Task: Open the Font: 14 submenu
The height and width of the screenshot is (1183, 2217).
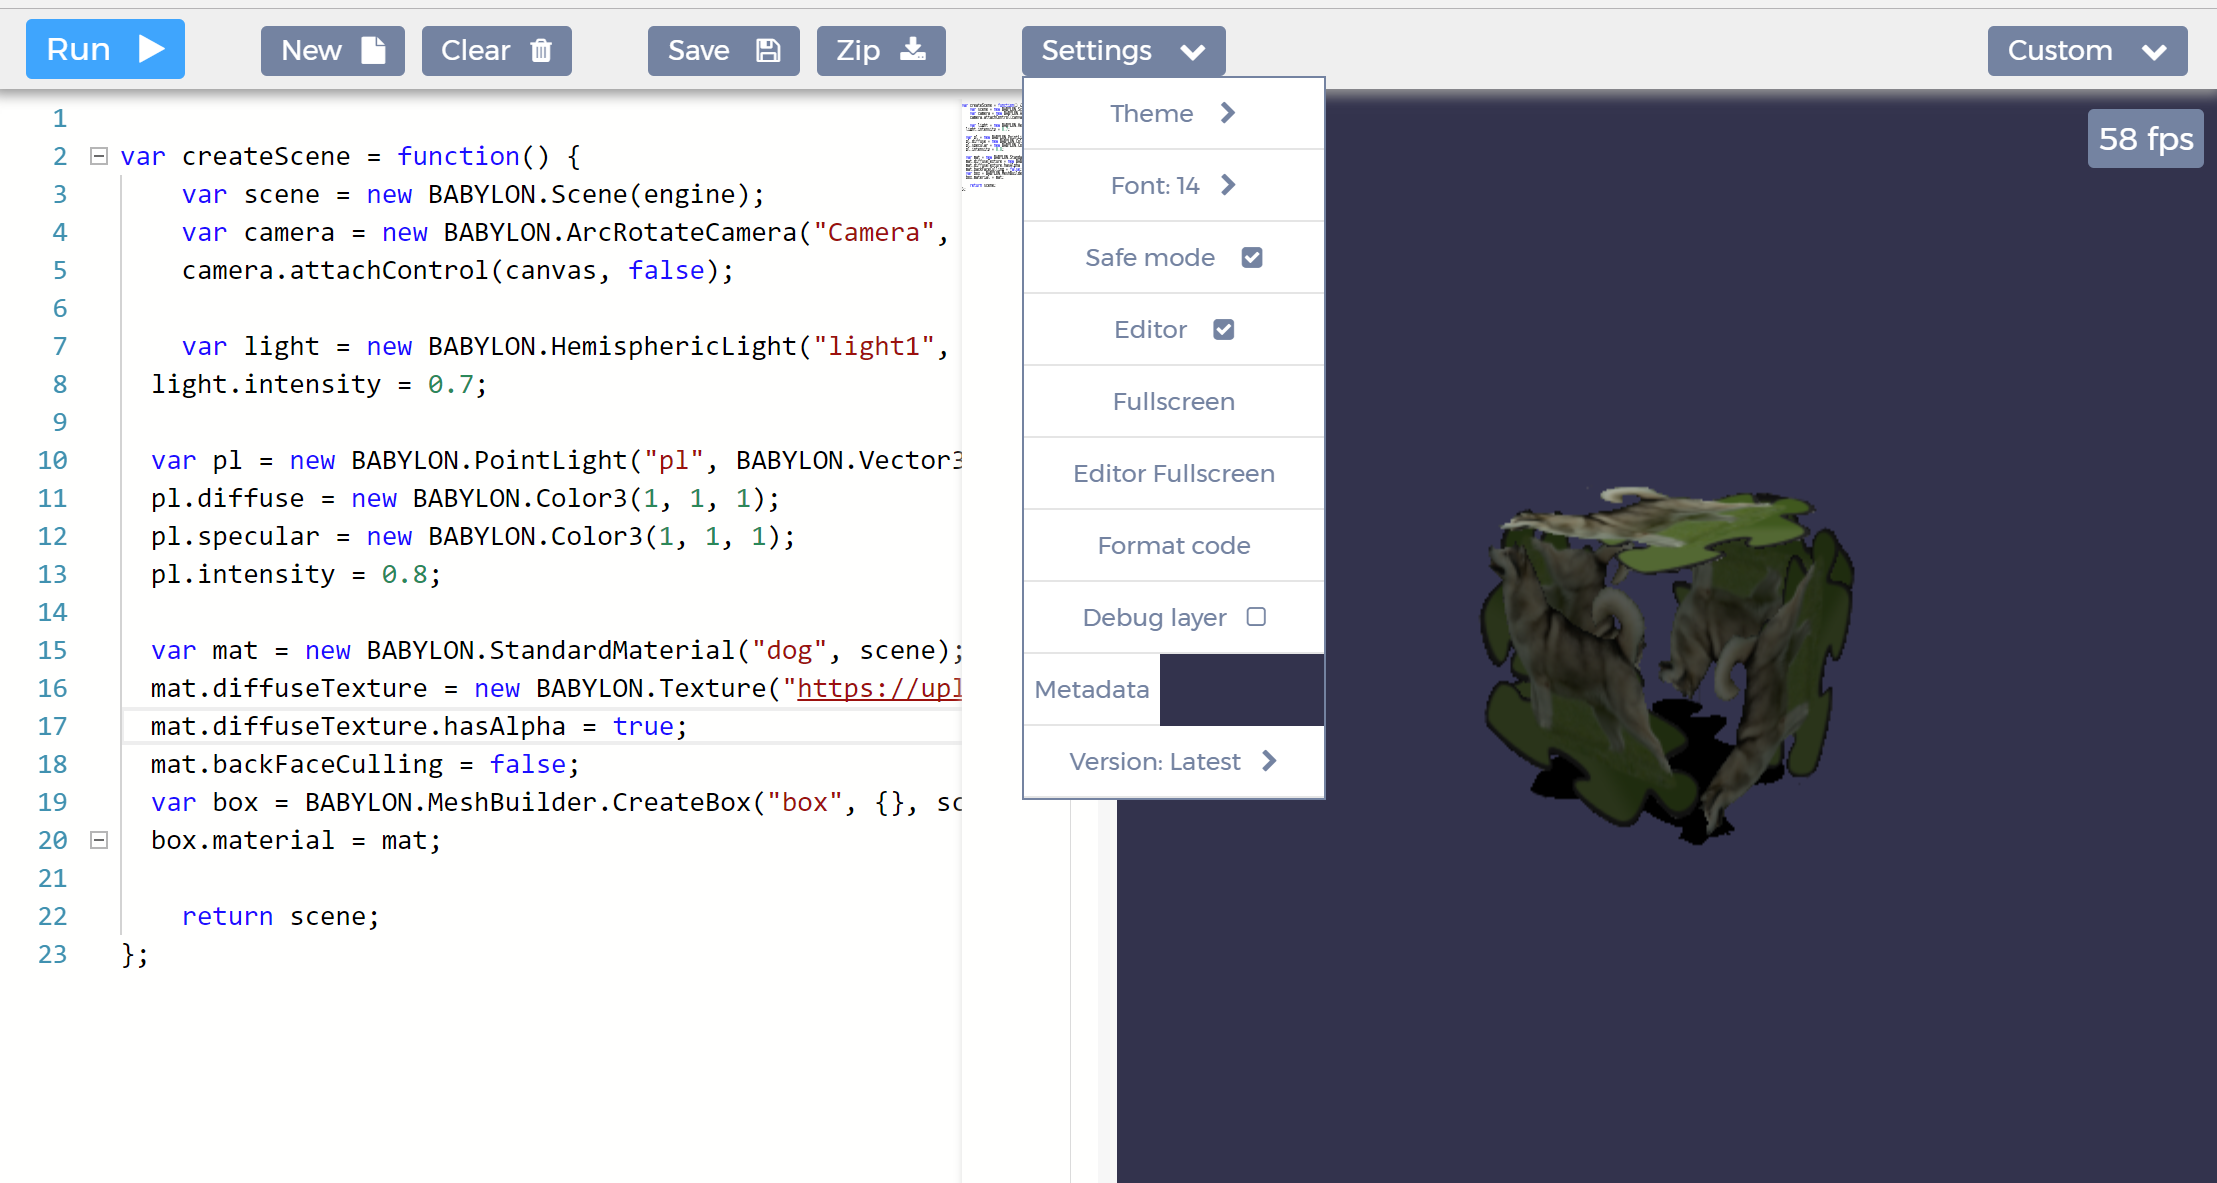Action: pyautogui.click(x=1174, y=186)
